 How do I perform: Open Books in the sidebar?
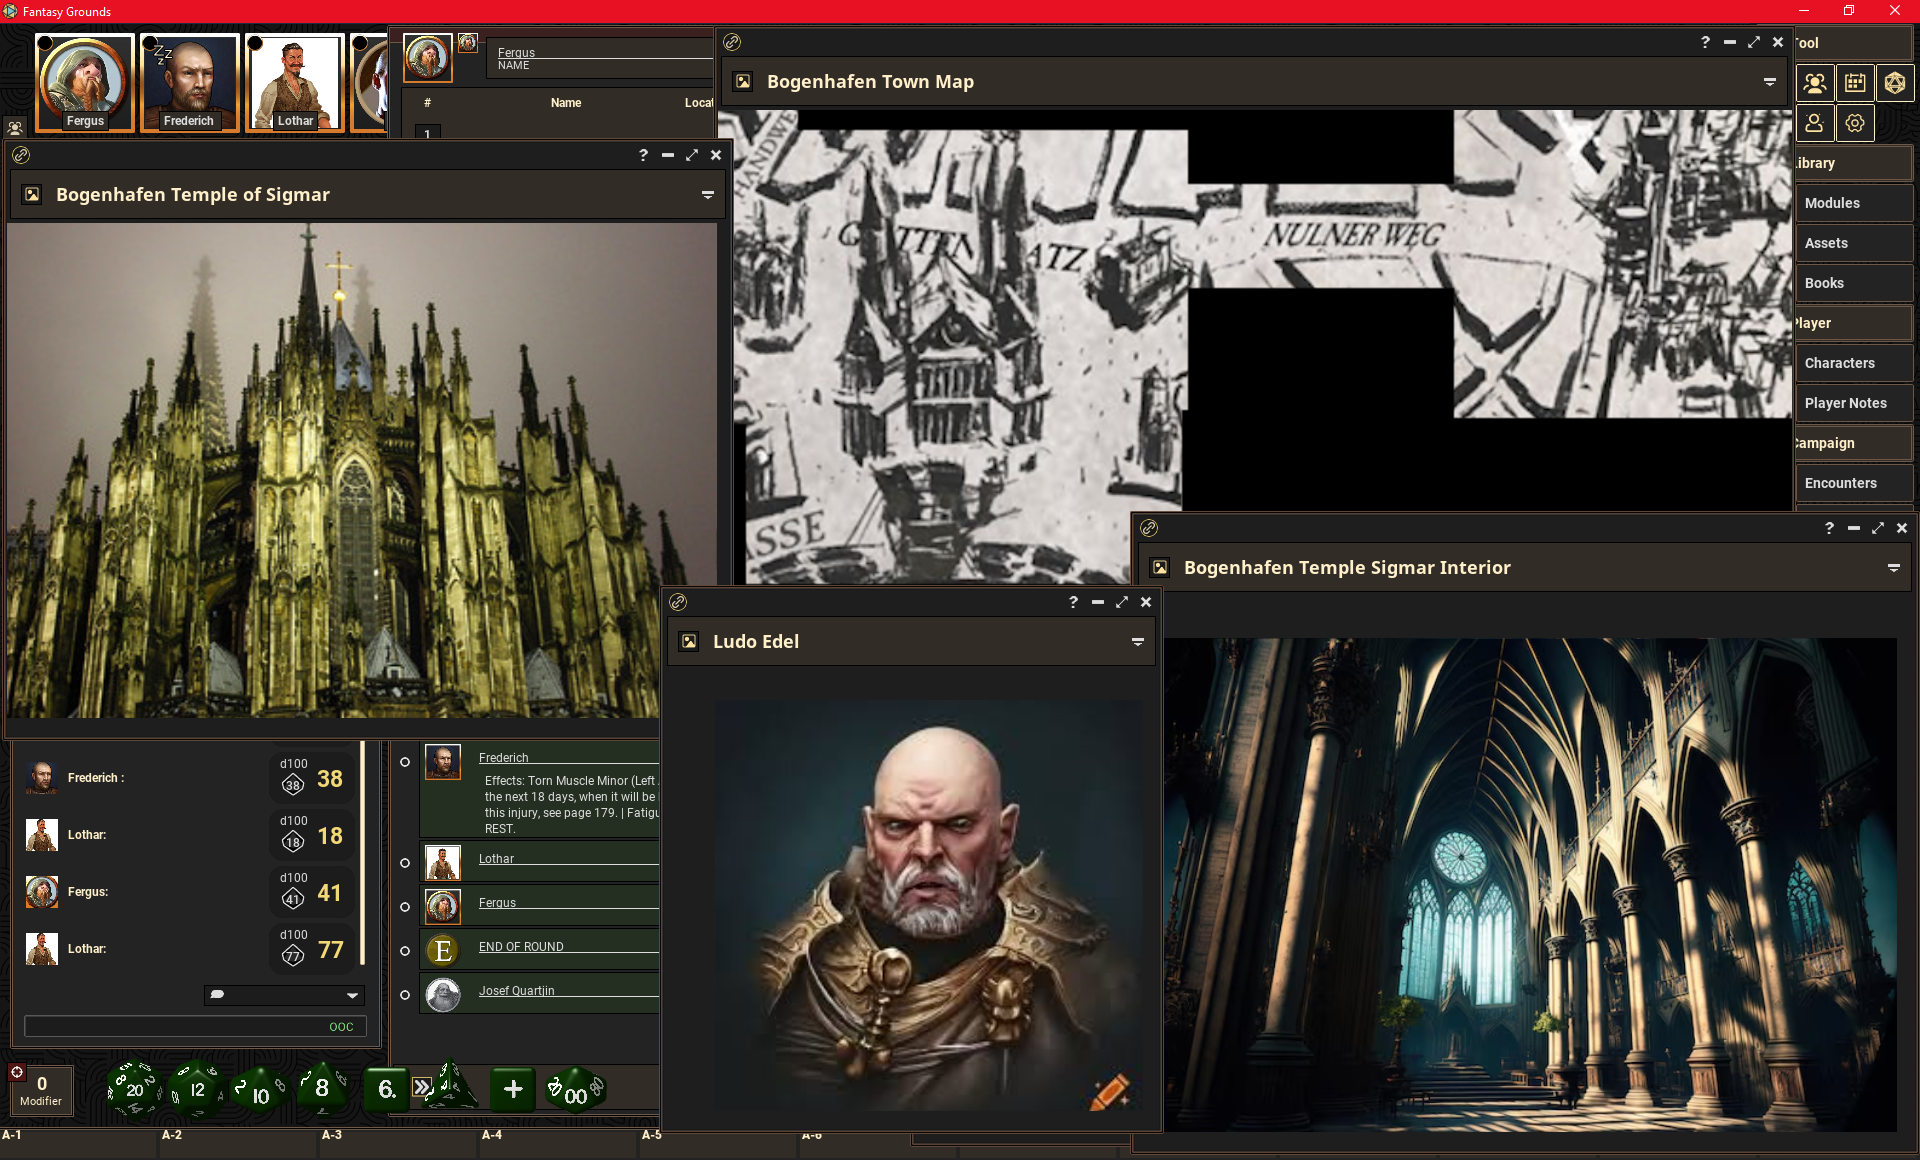click(x=1855, y=283)
